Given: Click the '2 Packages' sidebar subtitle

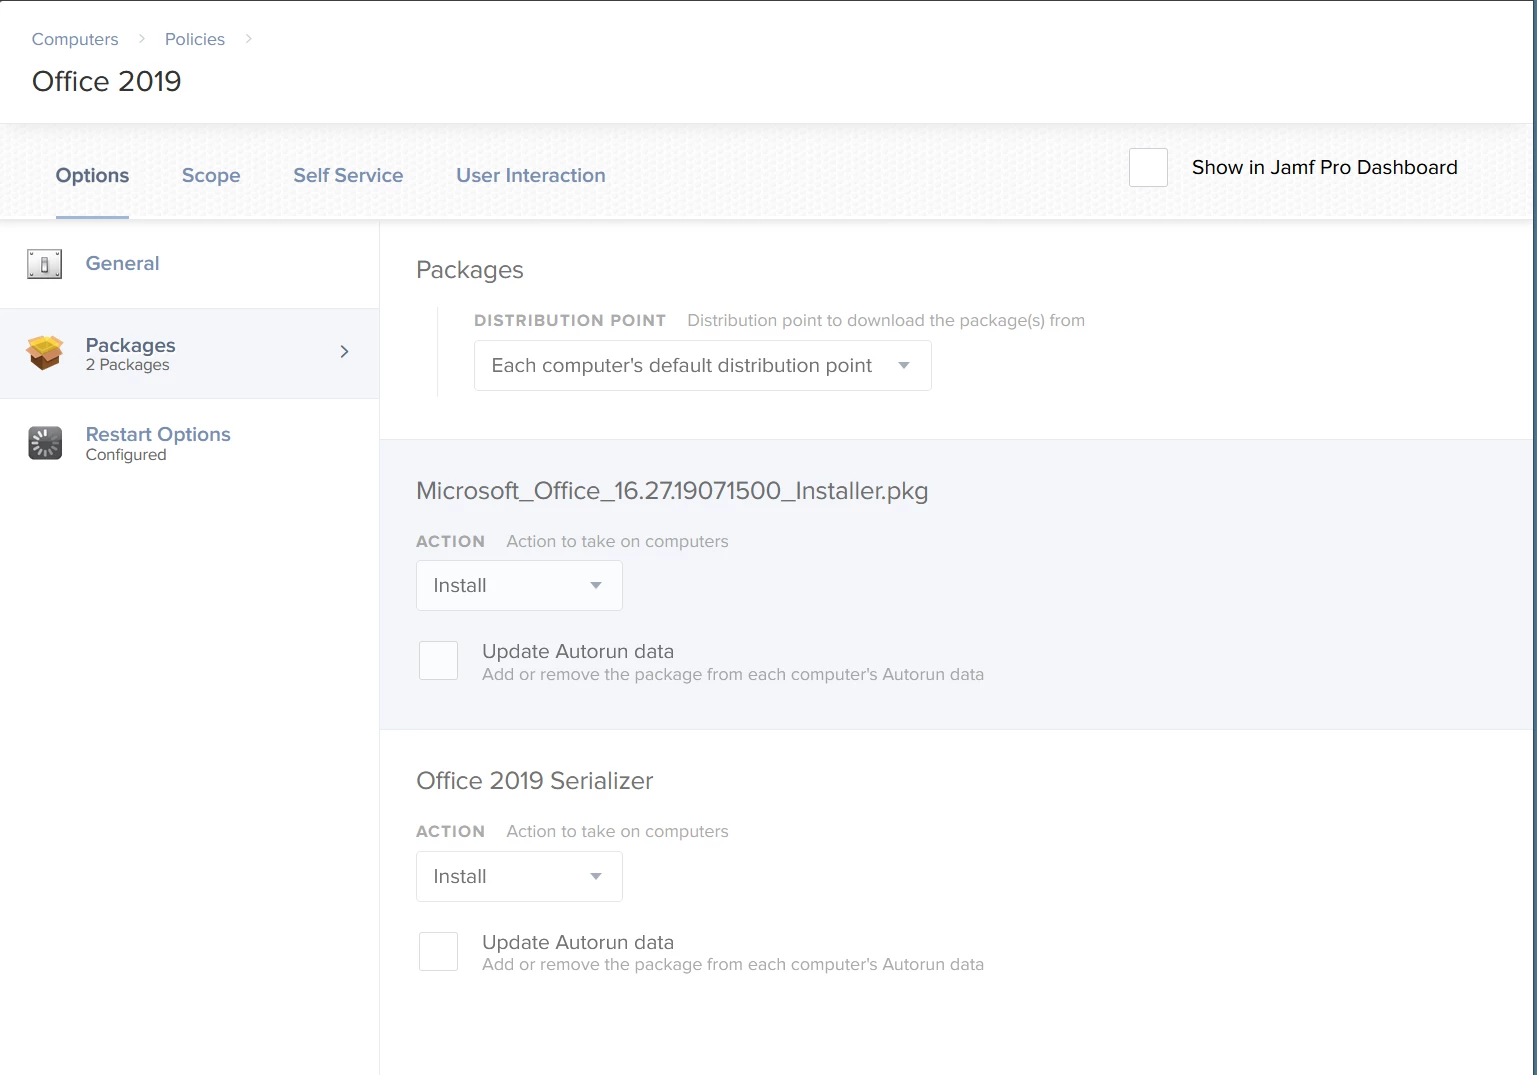Looking at the screenshot, I should (128, 365).
